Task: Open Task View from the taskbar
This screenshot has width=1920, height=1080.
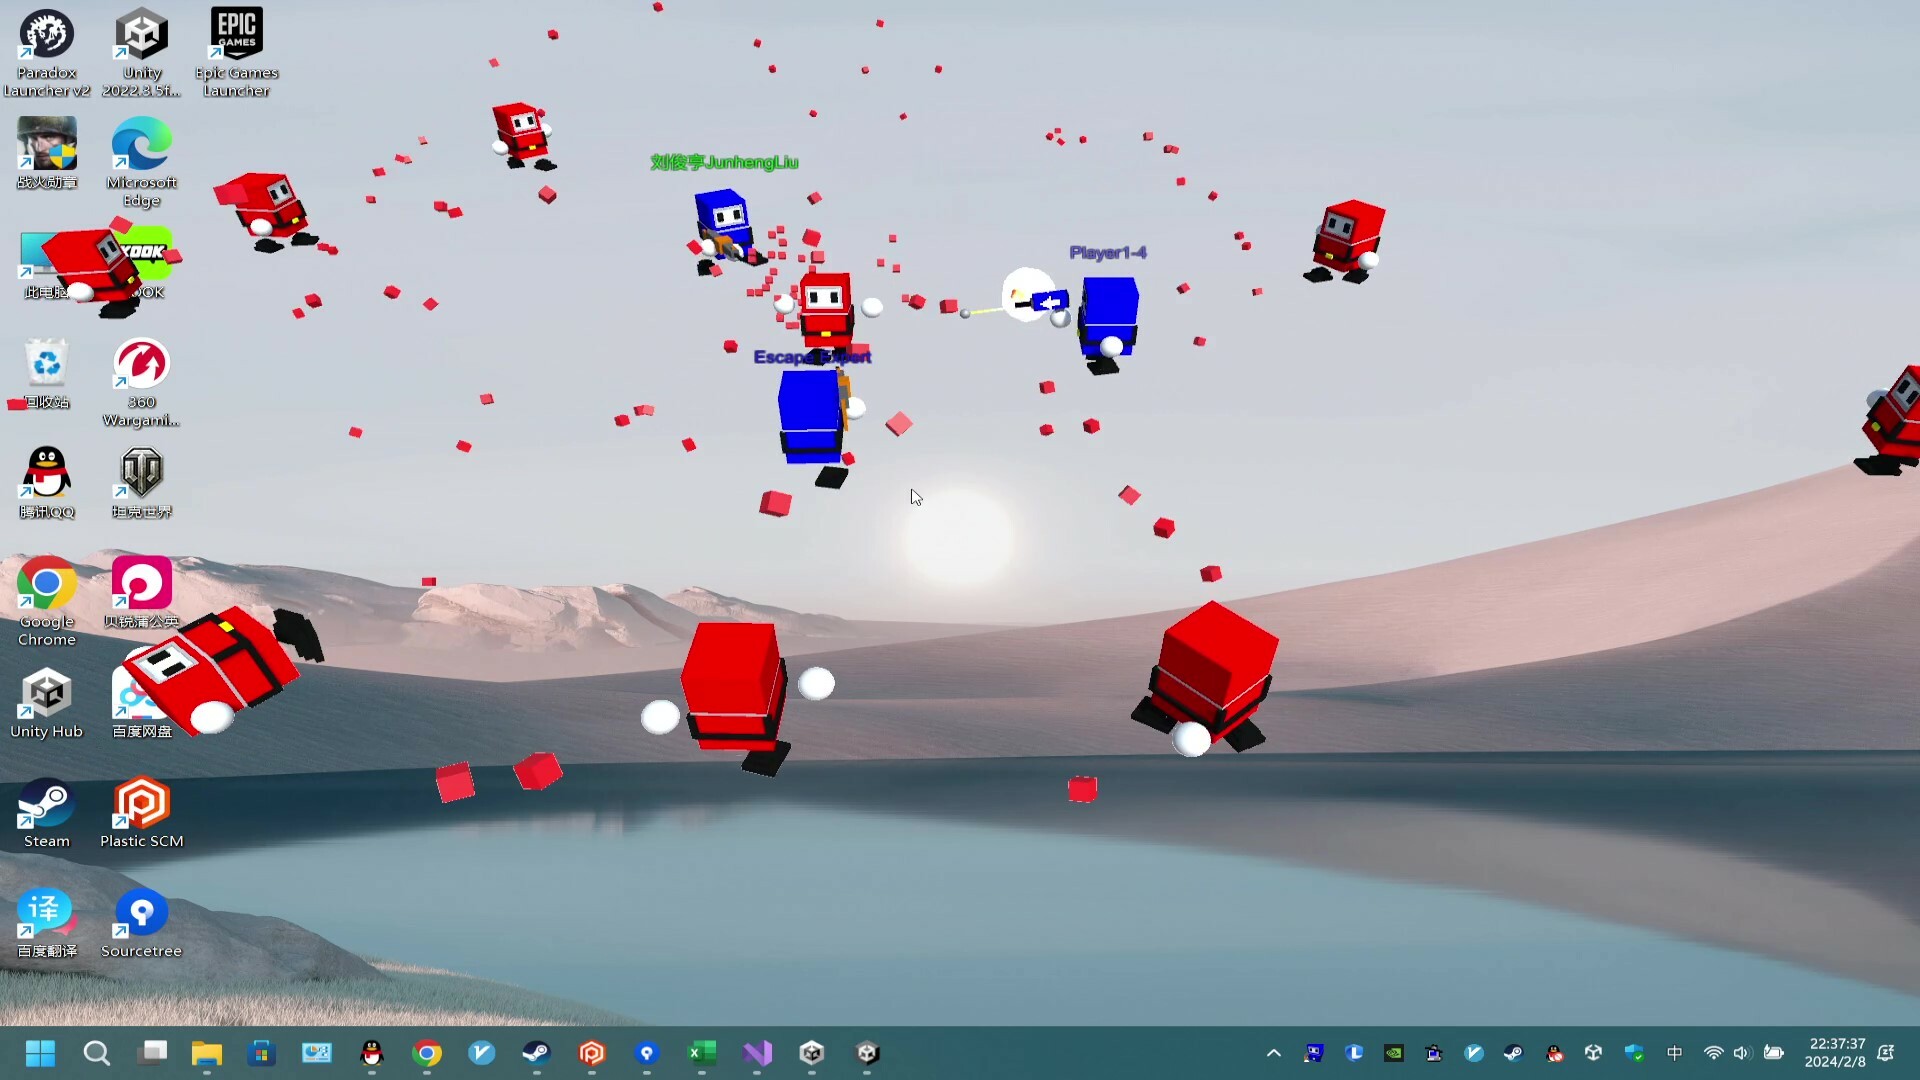Action: (x=152, y=1053)
